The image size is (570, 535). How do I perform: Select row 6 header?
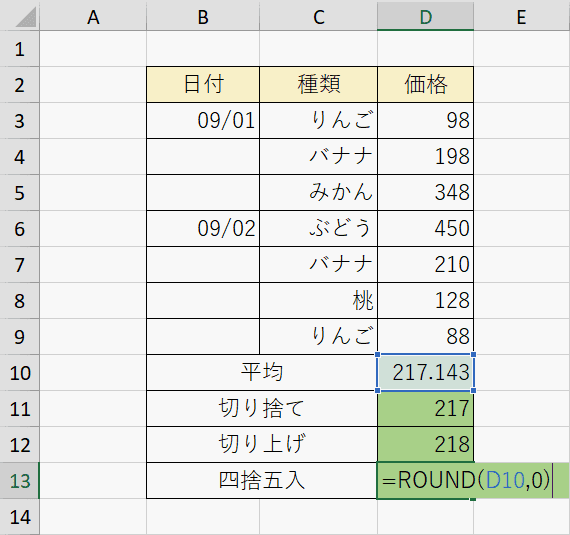(20, 229)
